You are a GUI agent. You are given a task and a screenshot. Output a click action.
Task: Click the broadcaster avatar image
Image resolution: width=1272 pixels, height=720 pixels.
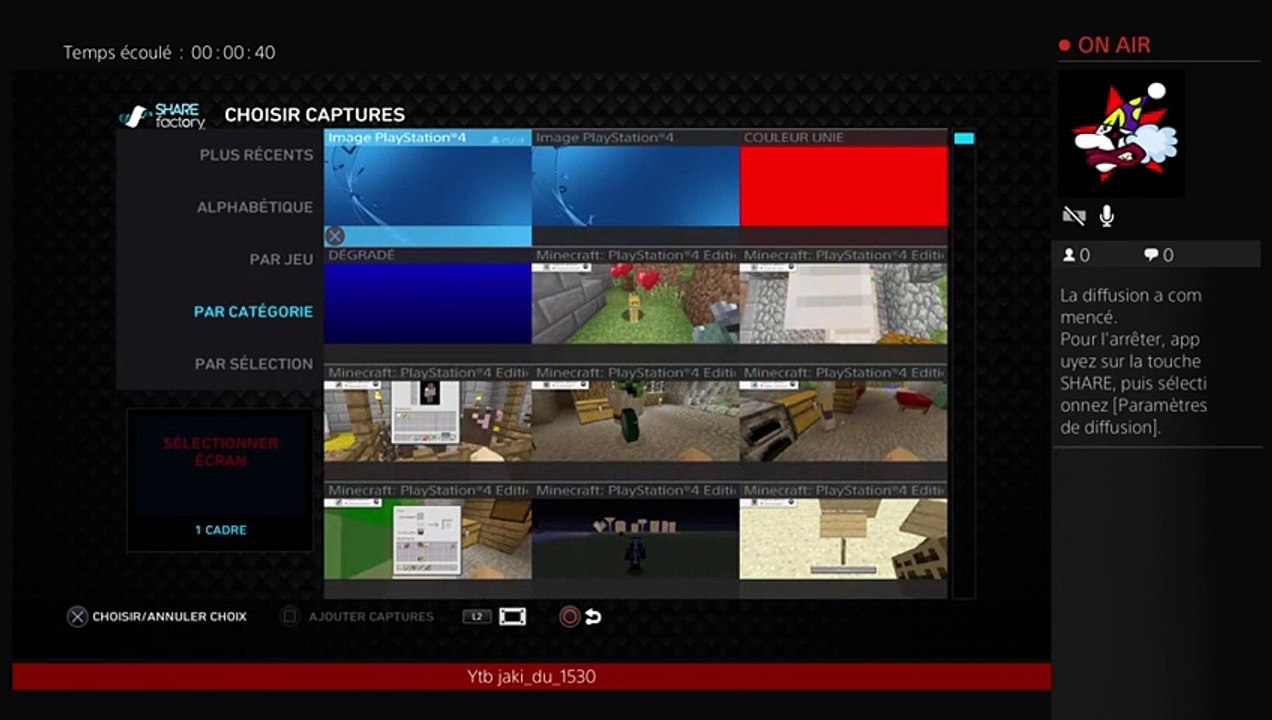click(x=1122, y=134)
